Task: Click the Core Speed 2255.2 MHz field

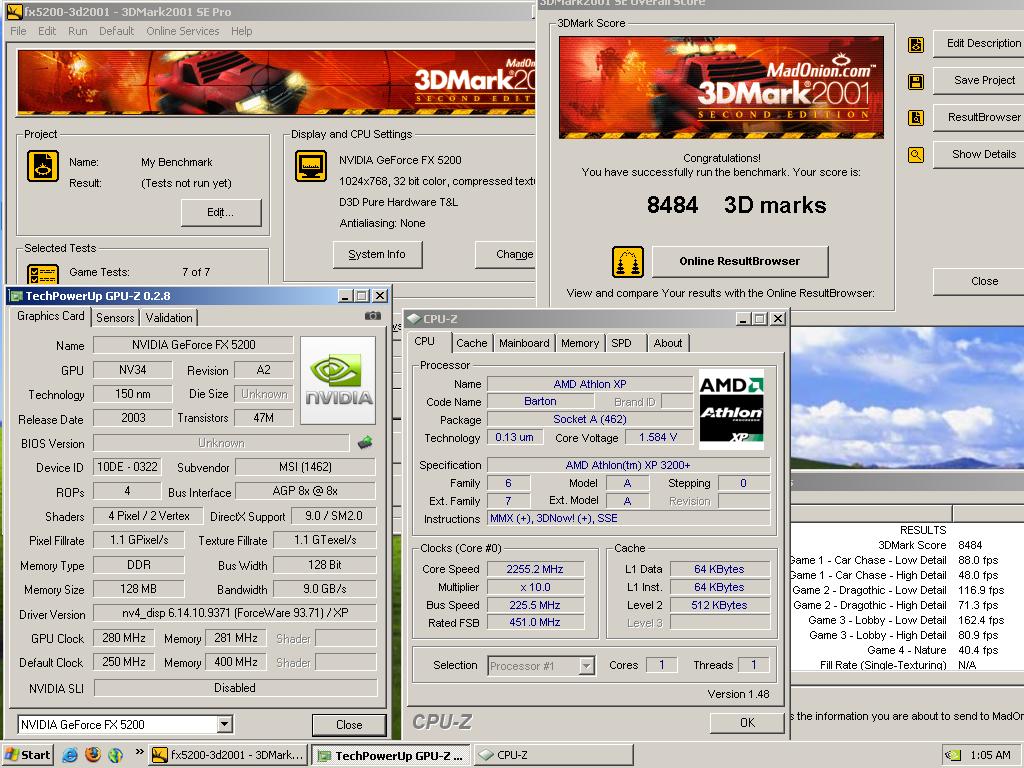Action: coord(535,569)
